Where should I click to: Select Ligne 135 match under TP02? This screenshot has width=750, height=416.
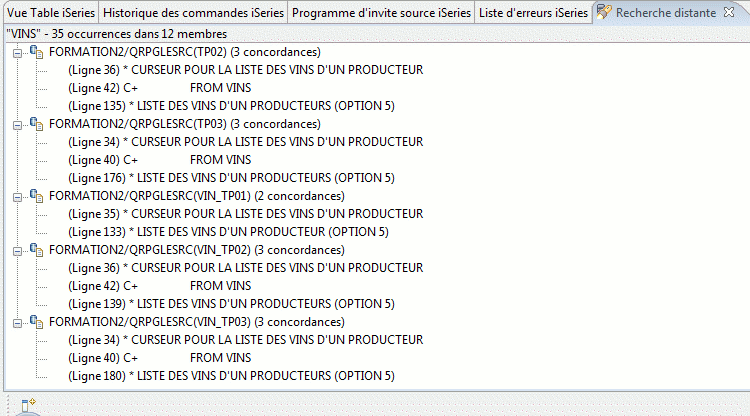tap(232, 106)
